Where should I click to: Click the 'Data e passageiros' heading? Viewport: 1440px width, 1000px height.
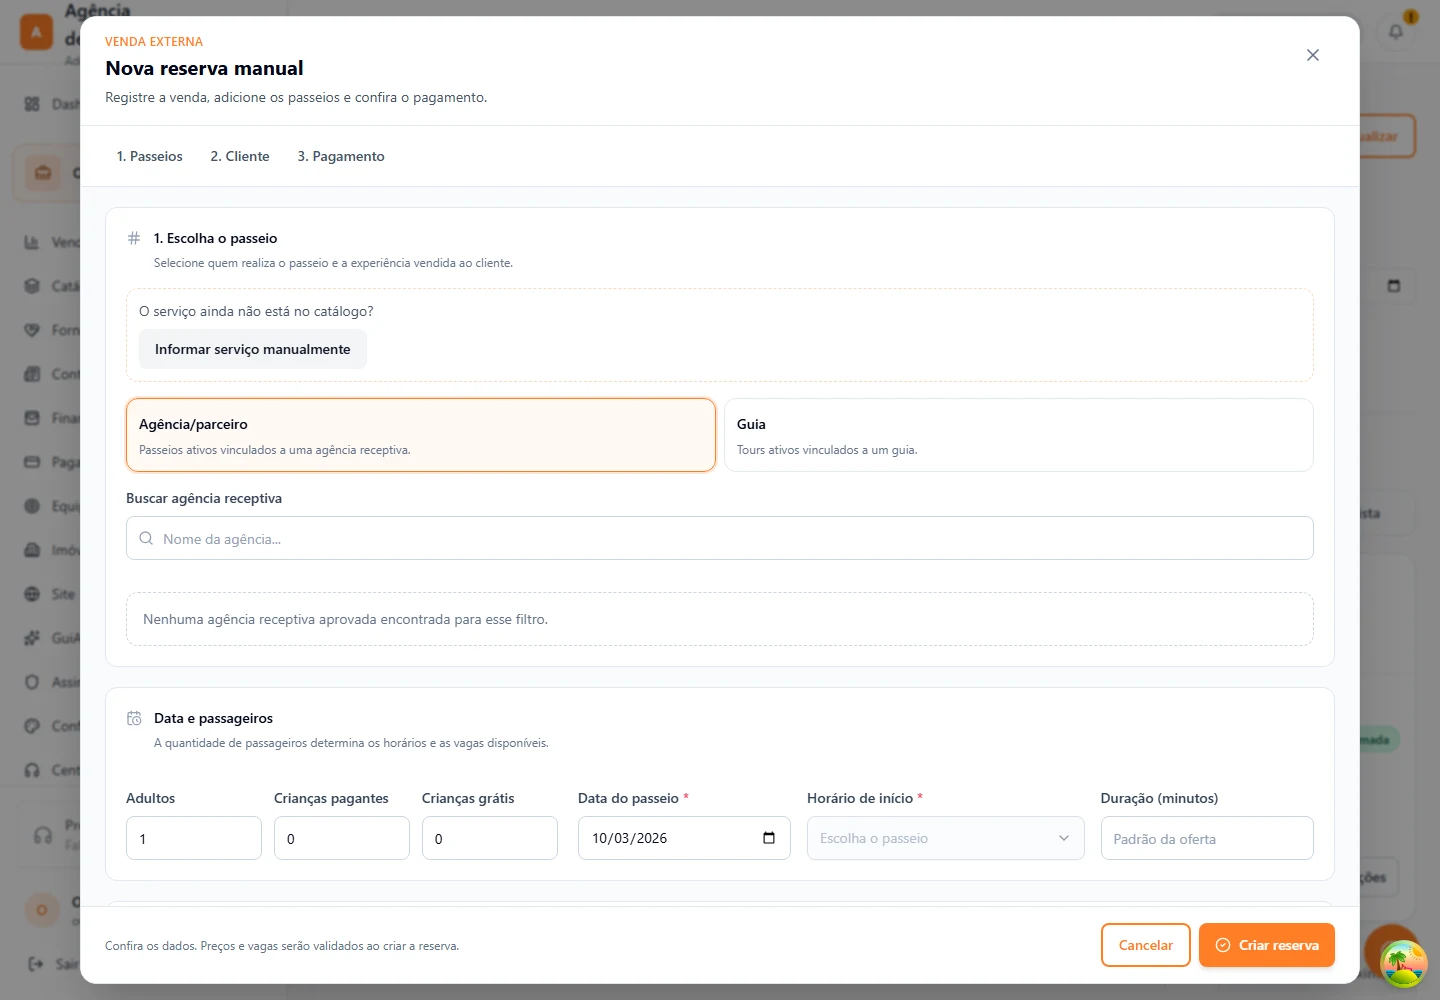pyautogui.click(x=213, y=718)
